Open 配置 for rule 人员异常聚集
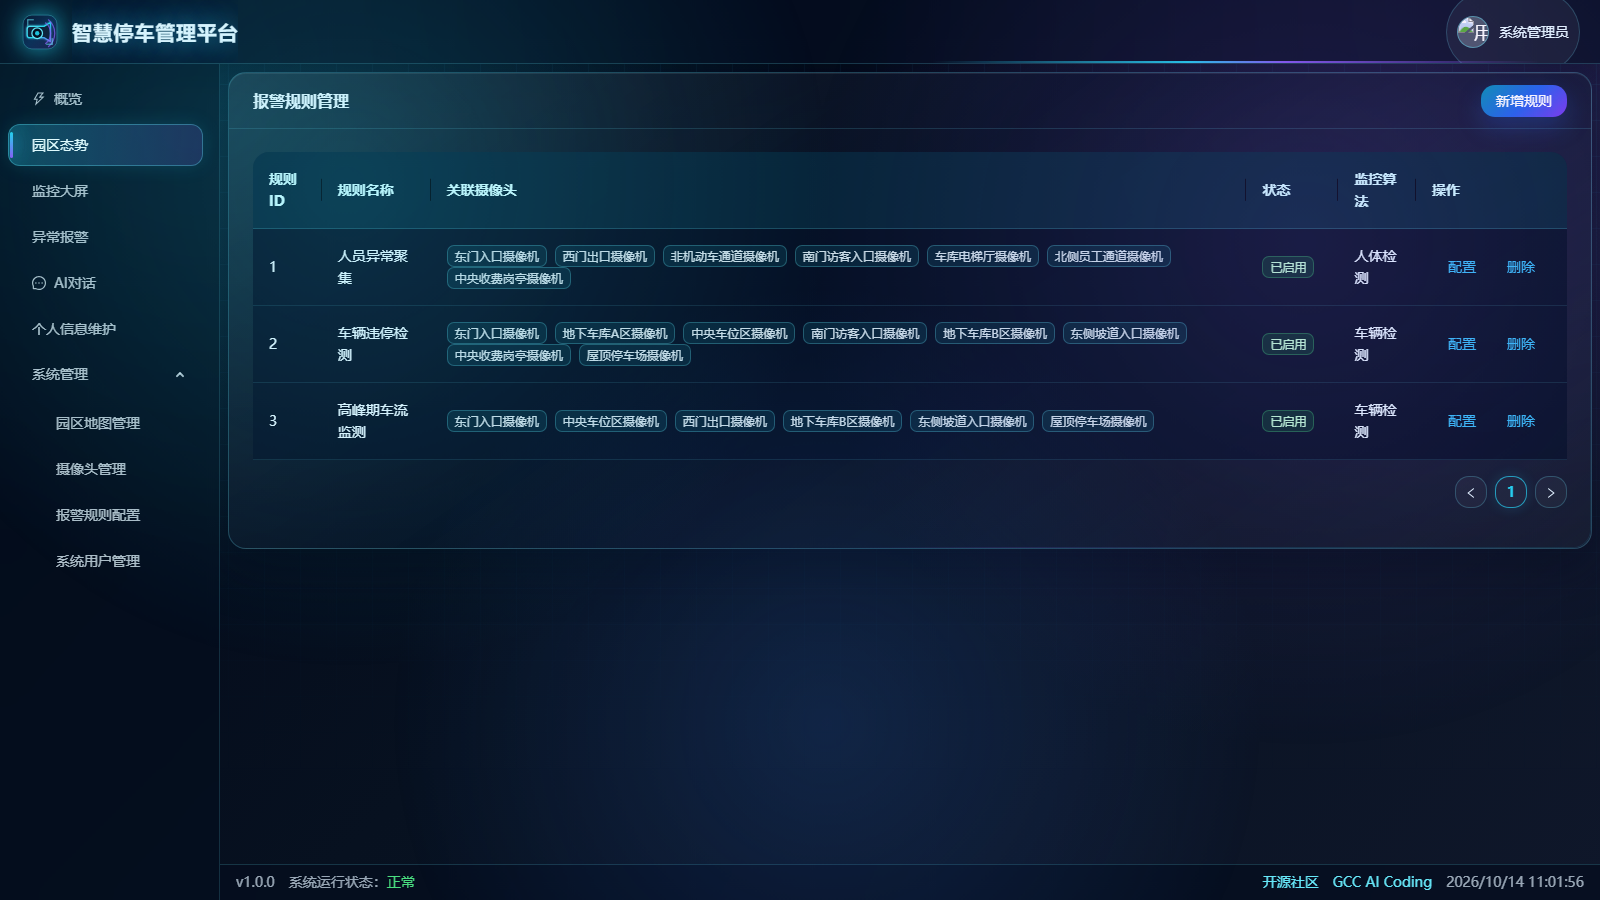Viewport: 1600px width, 900px height. (x=1461, y=267)
